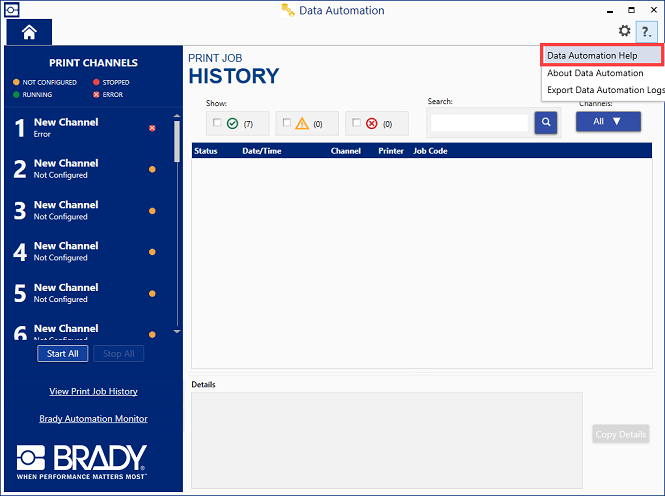Click Channel 1 error status icon
Viewport: 665px width, 496px height.
[x=152, y=128]
